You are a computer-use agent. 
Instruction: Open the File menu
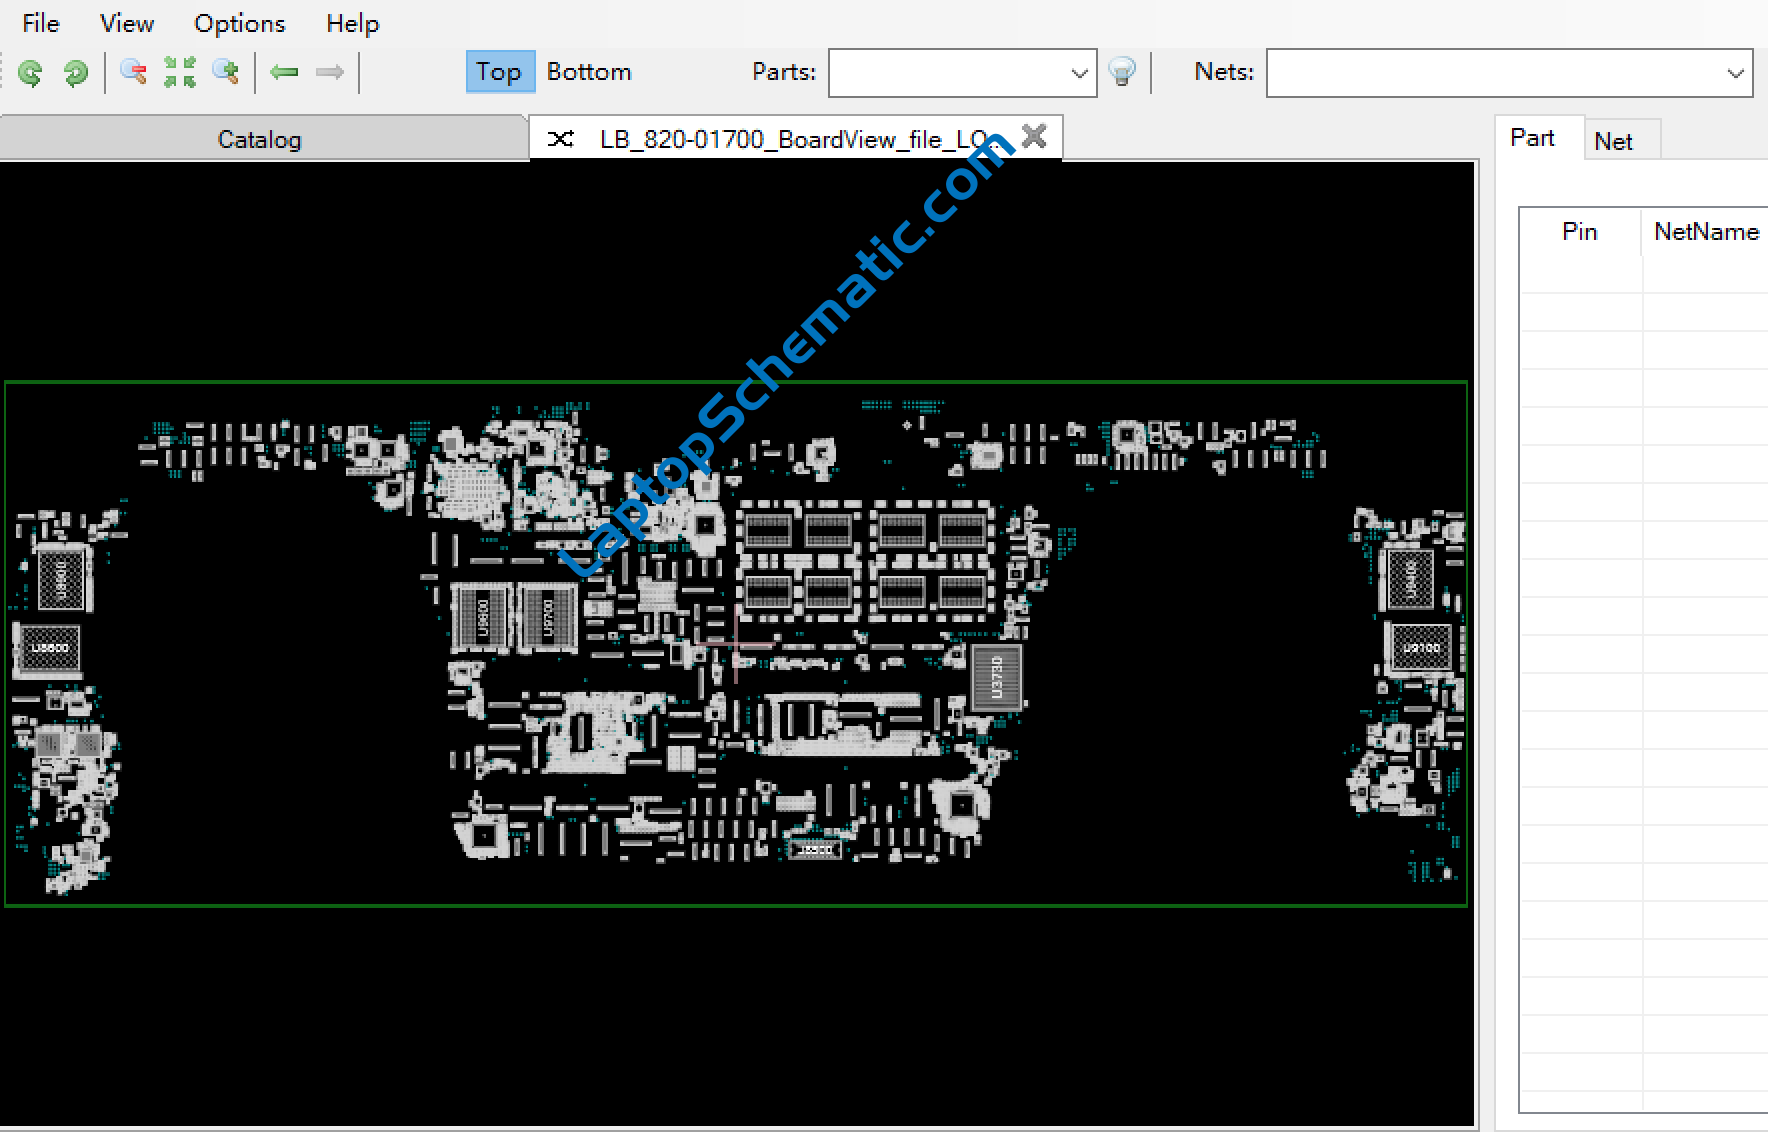click(x=41, y=23)
